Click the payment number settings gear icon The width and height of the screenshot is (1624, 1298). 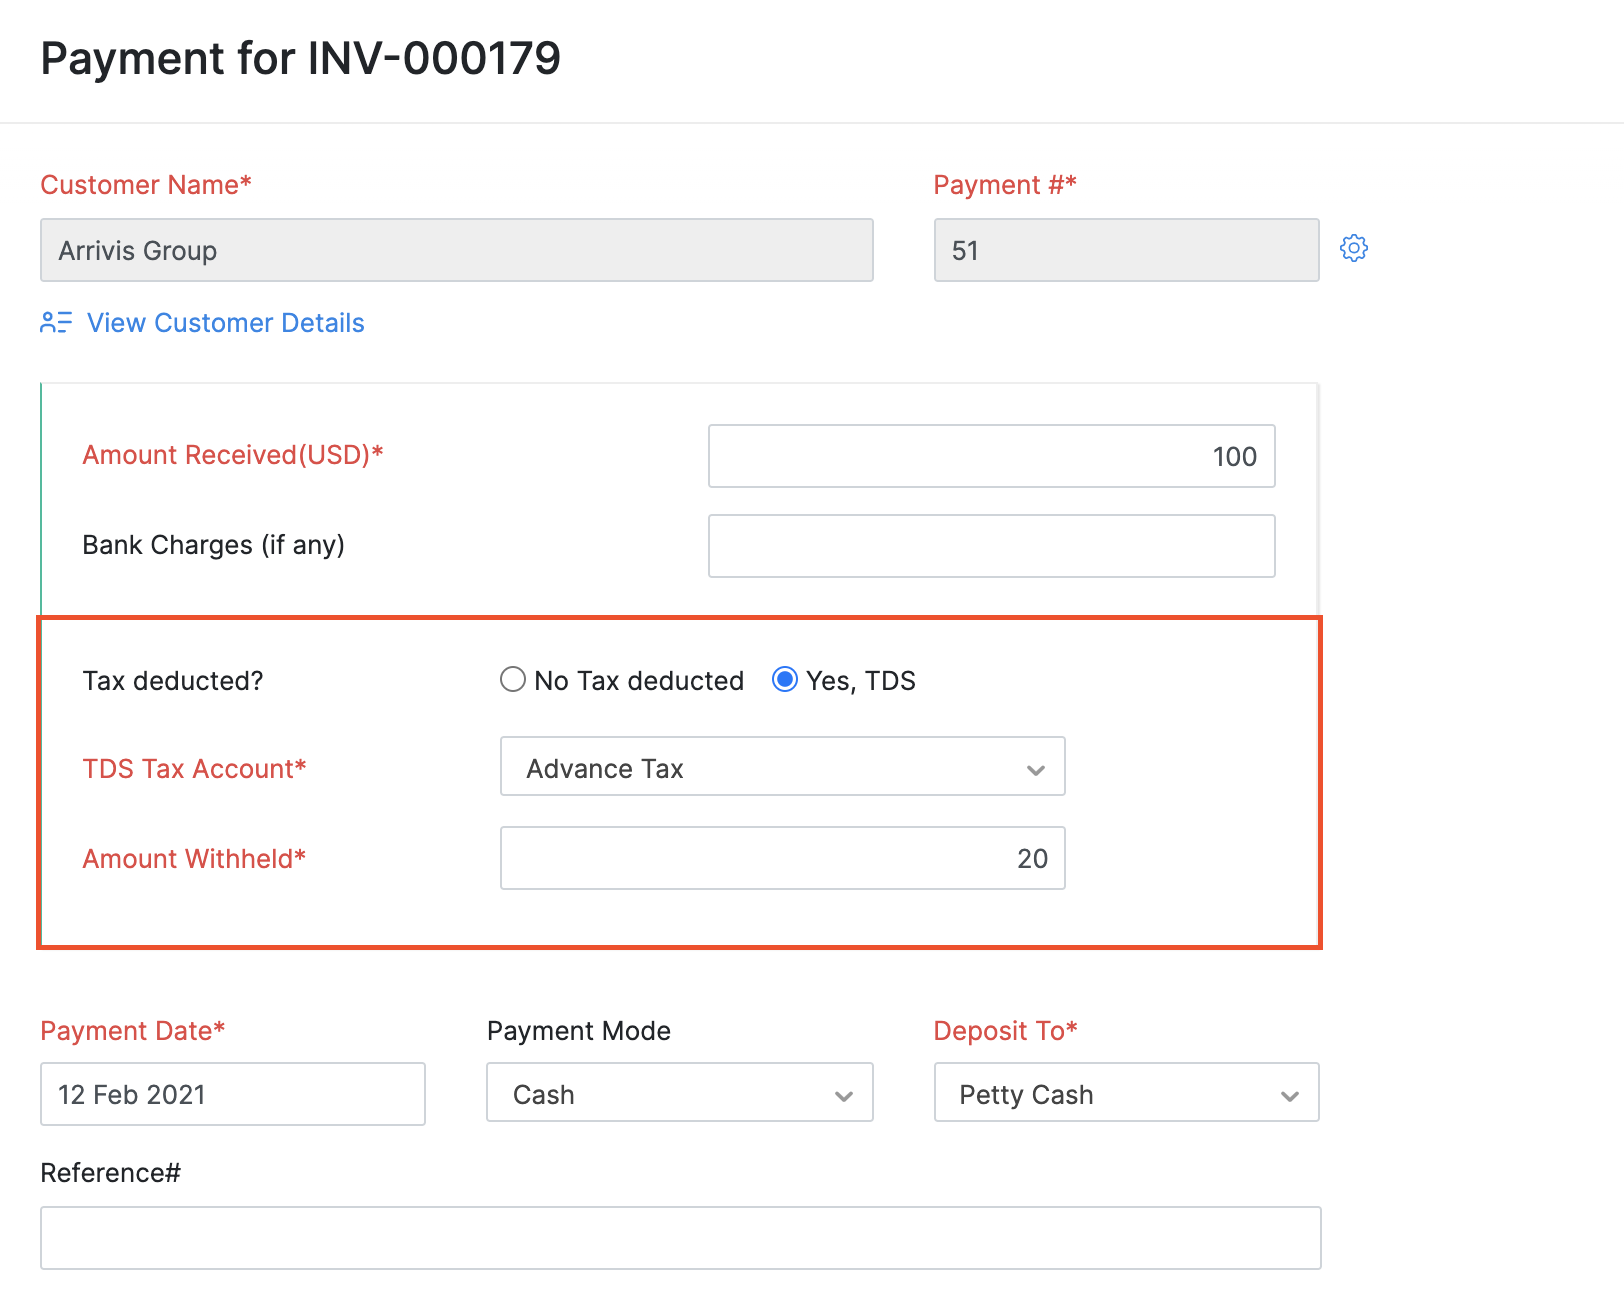coord(1354,248)
